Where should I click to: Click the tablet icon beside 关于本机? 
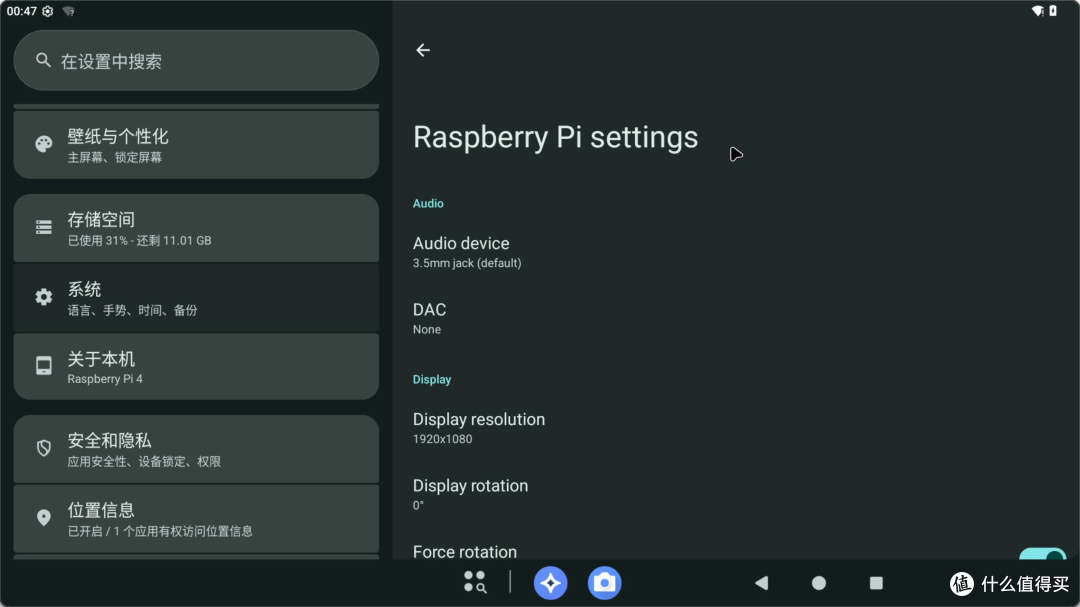(43, 366)
